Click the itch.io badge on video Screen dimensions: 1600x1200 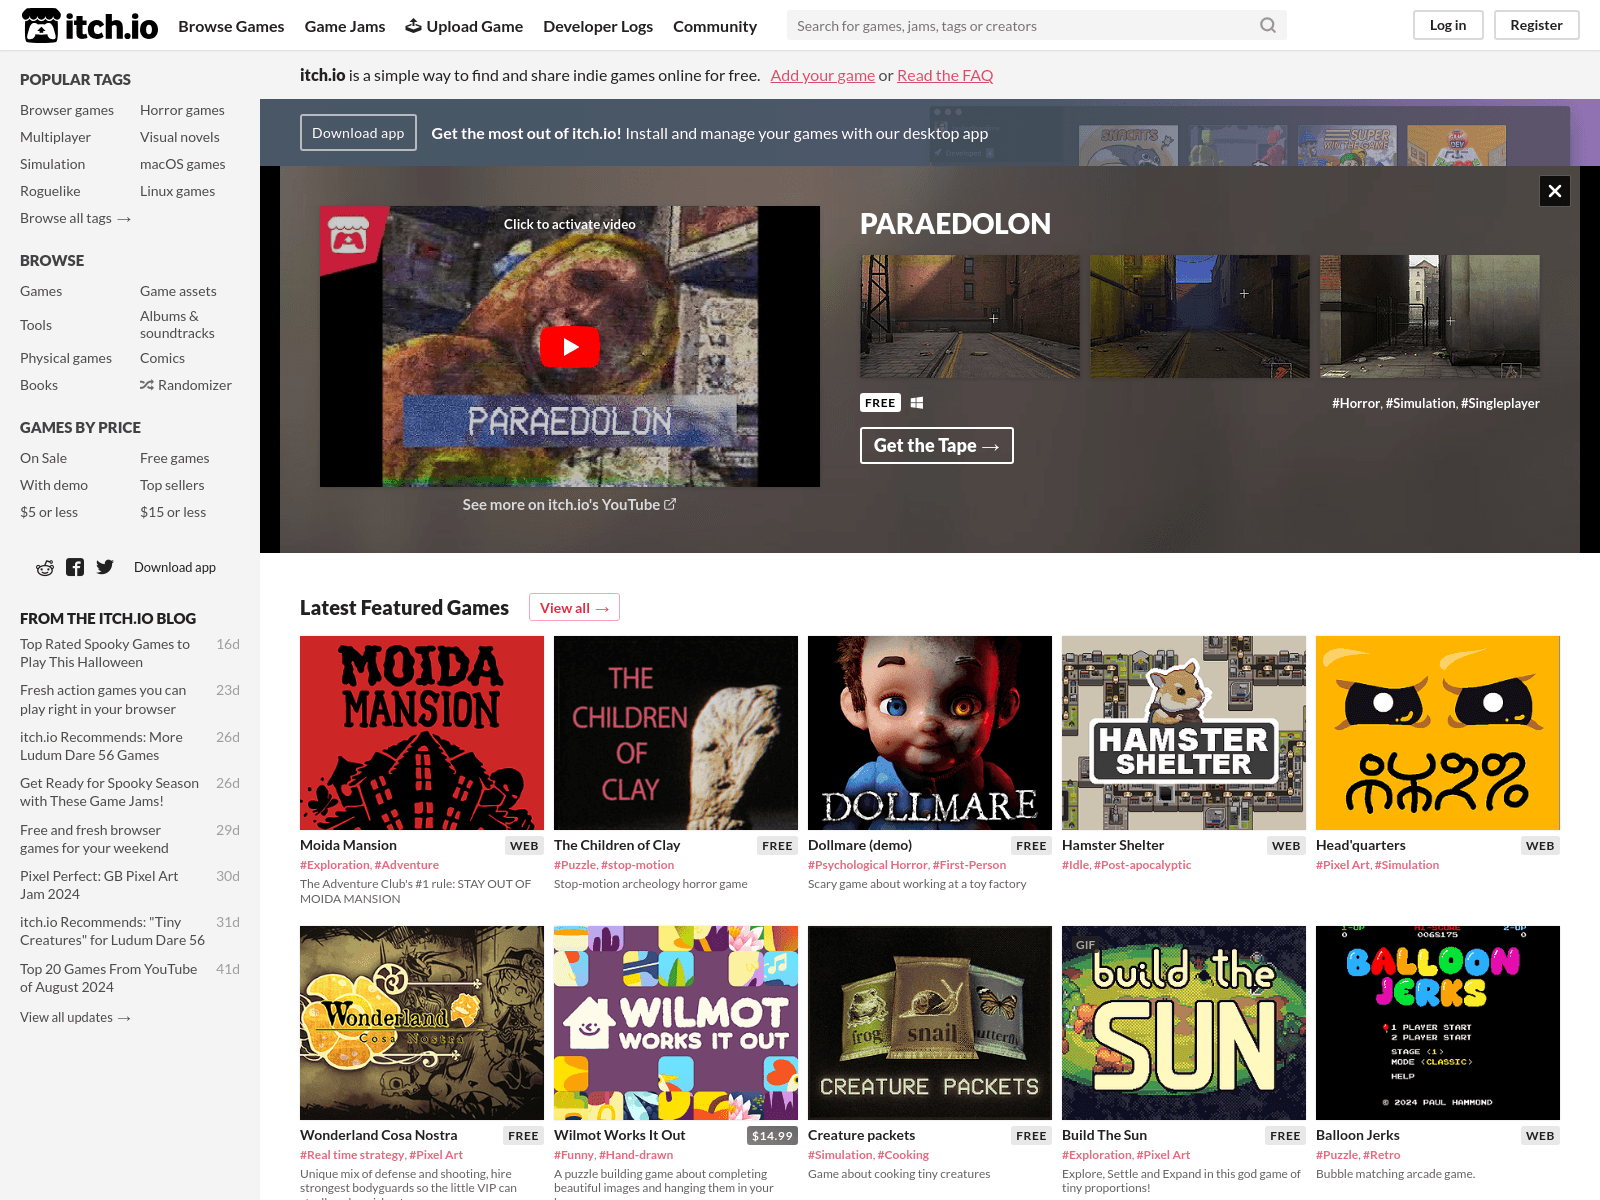349,236
